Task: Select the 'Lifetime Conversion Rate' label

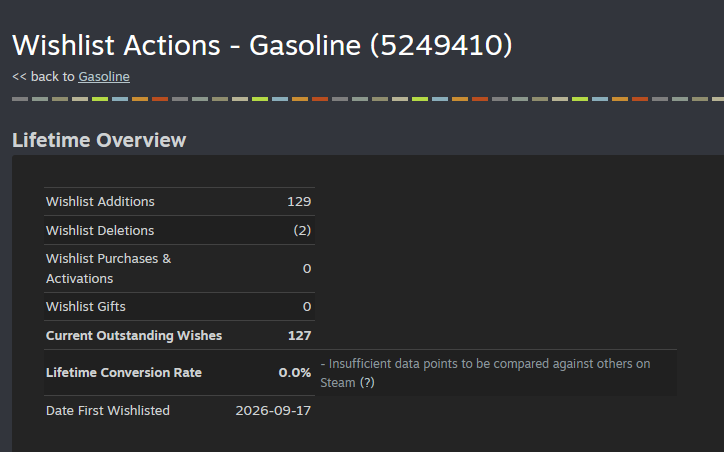Action: [124, 373]
